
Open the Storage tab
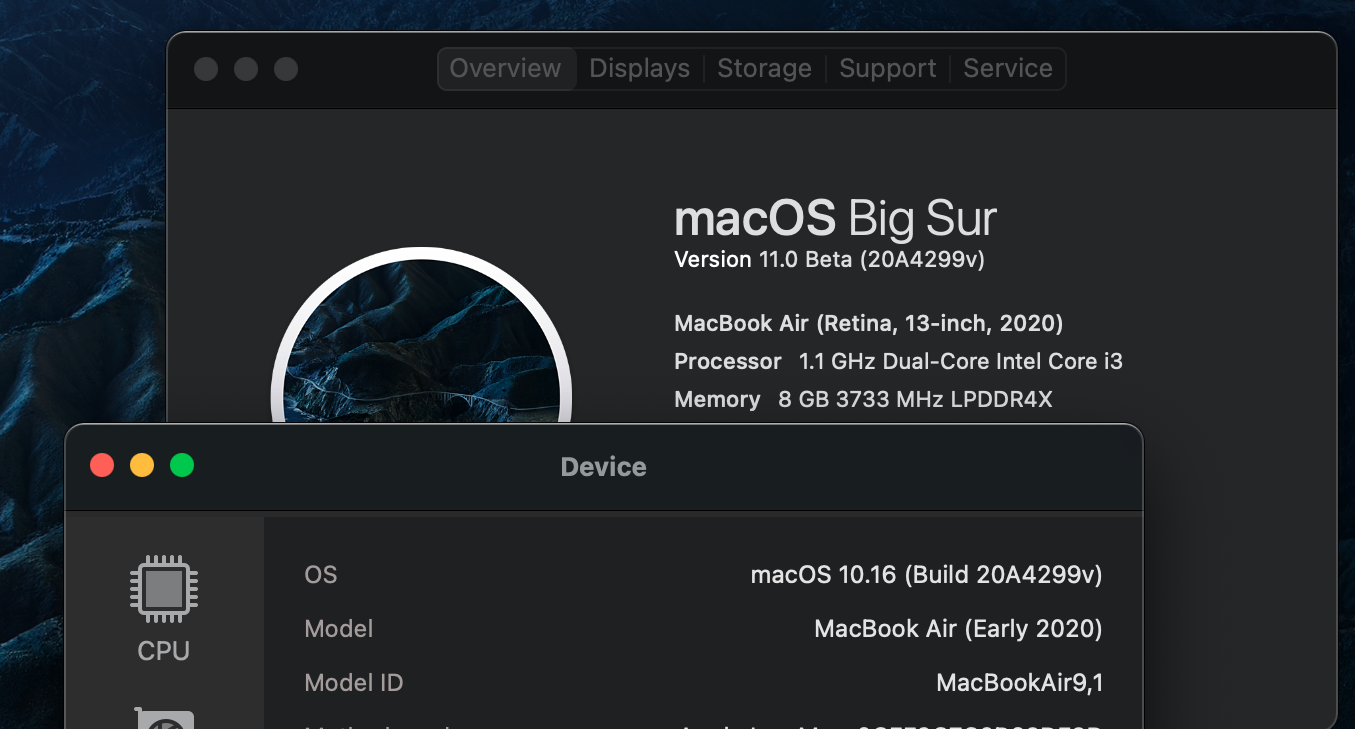[x=764, y=68]
